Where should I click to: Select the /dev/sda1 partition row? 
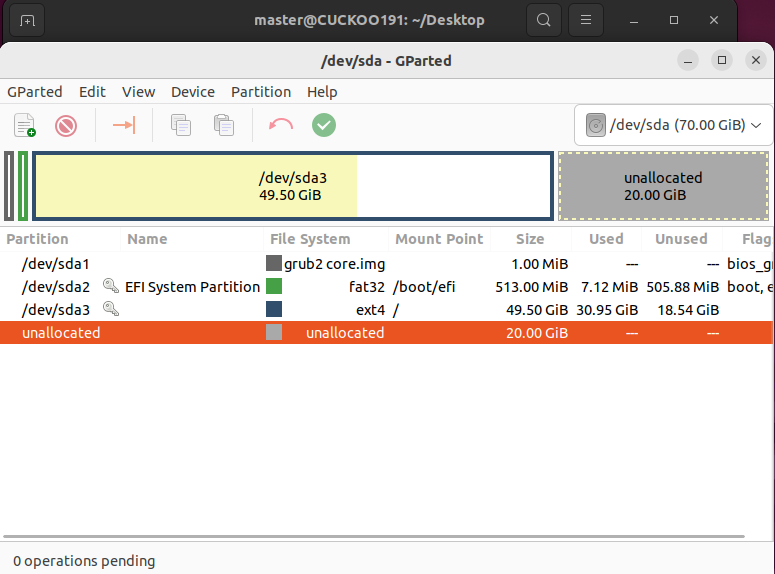coord(387,264)
